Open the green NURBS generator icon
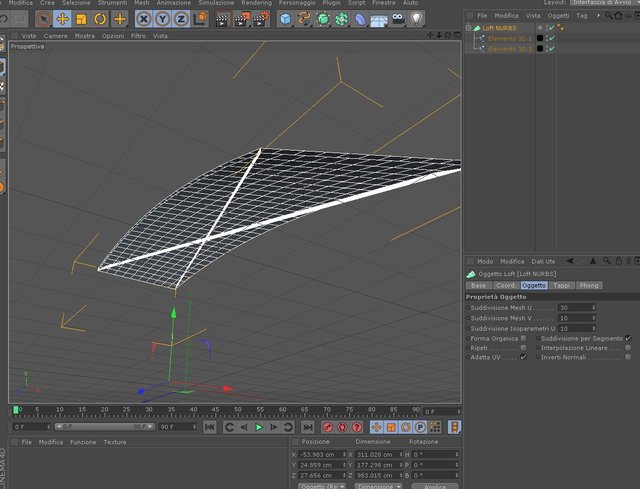The image size is (640, 489). point(323,19)
